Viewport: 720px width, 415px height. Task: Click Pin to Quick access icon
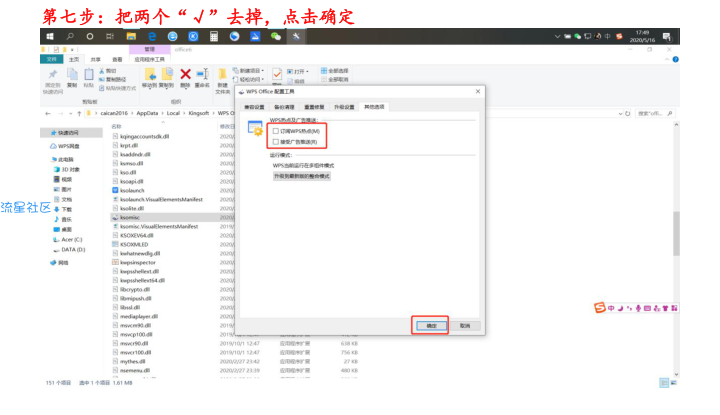coord(53,75)
